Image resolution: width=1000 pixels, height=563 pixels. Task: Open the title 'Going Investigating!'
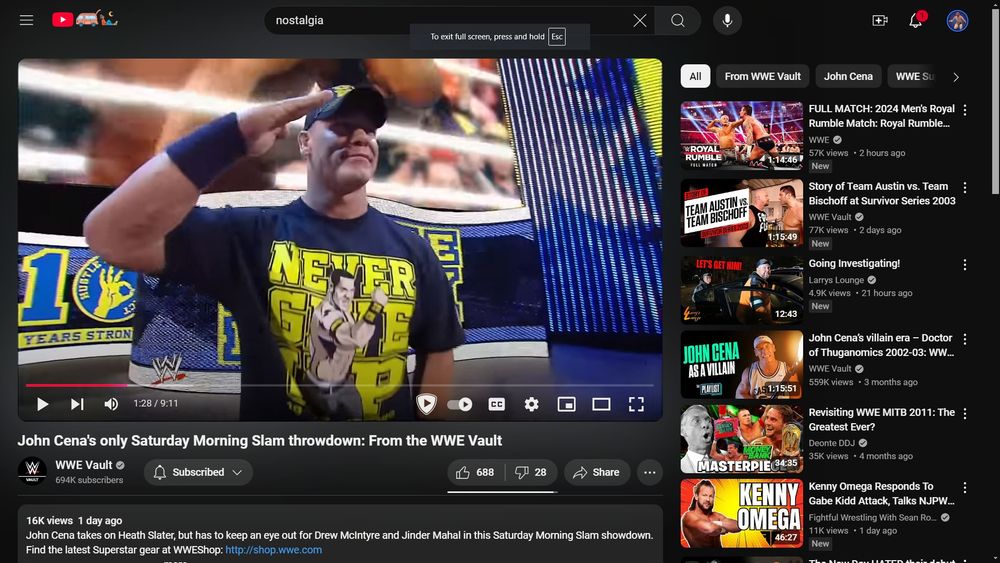point(854,263)
